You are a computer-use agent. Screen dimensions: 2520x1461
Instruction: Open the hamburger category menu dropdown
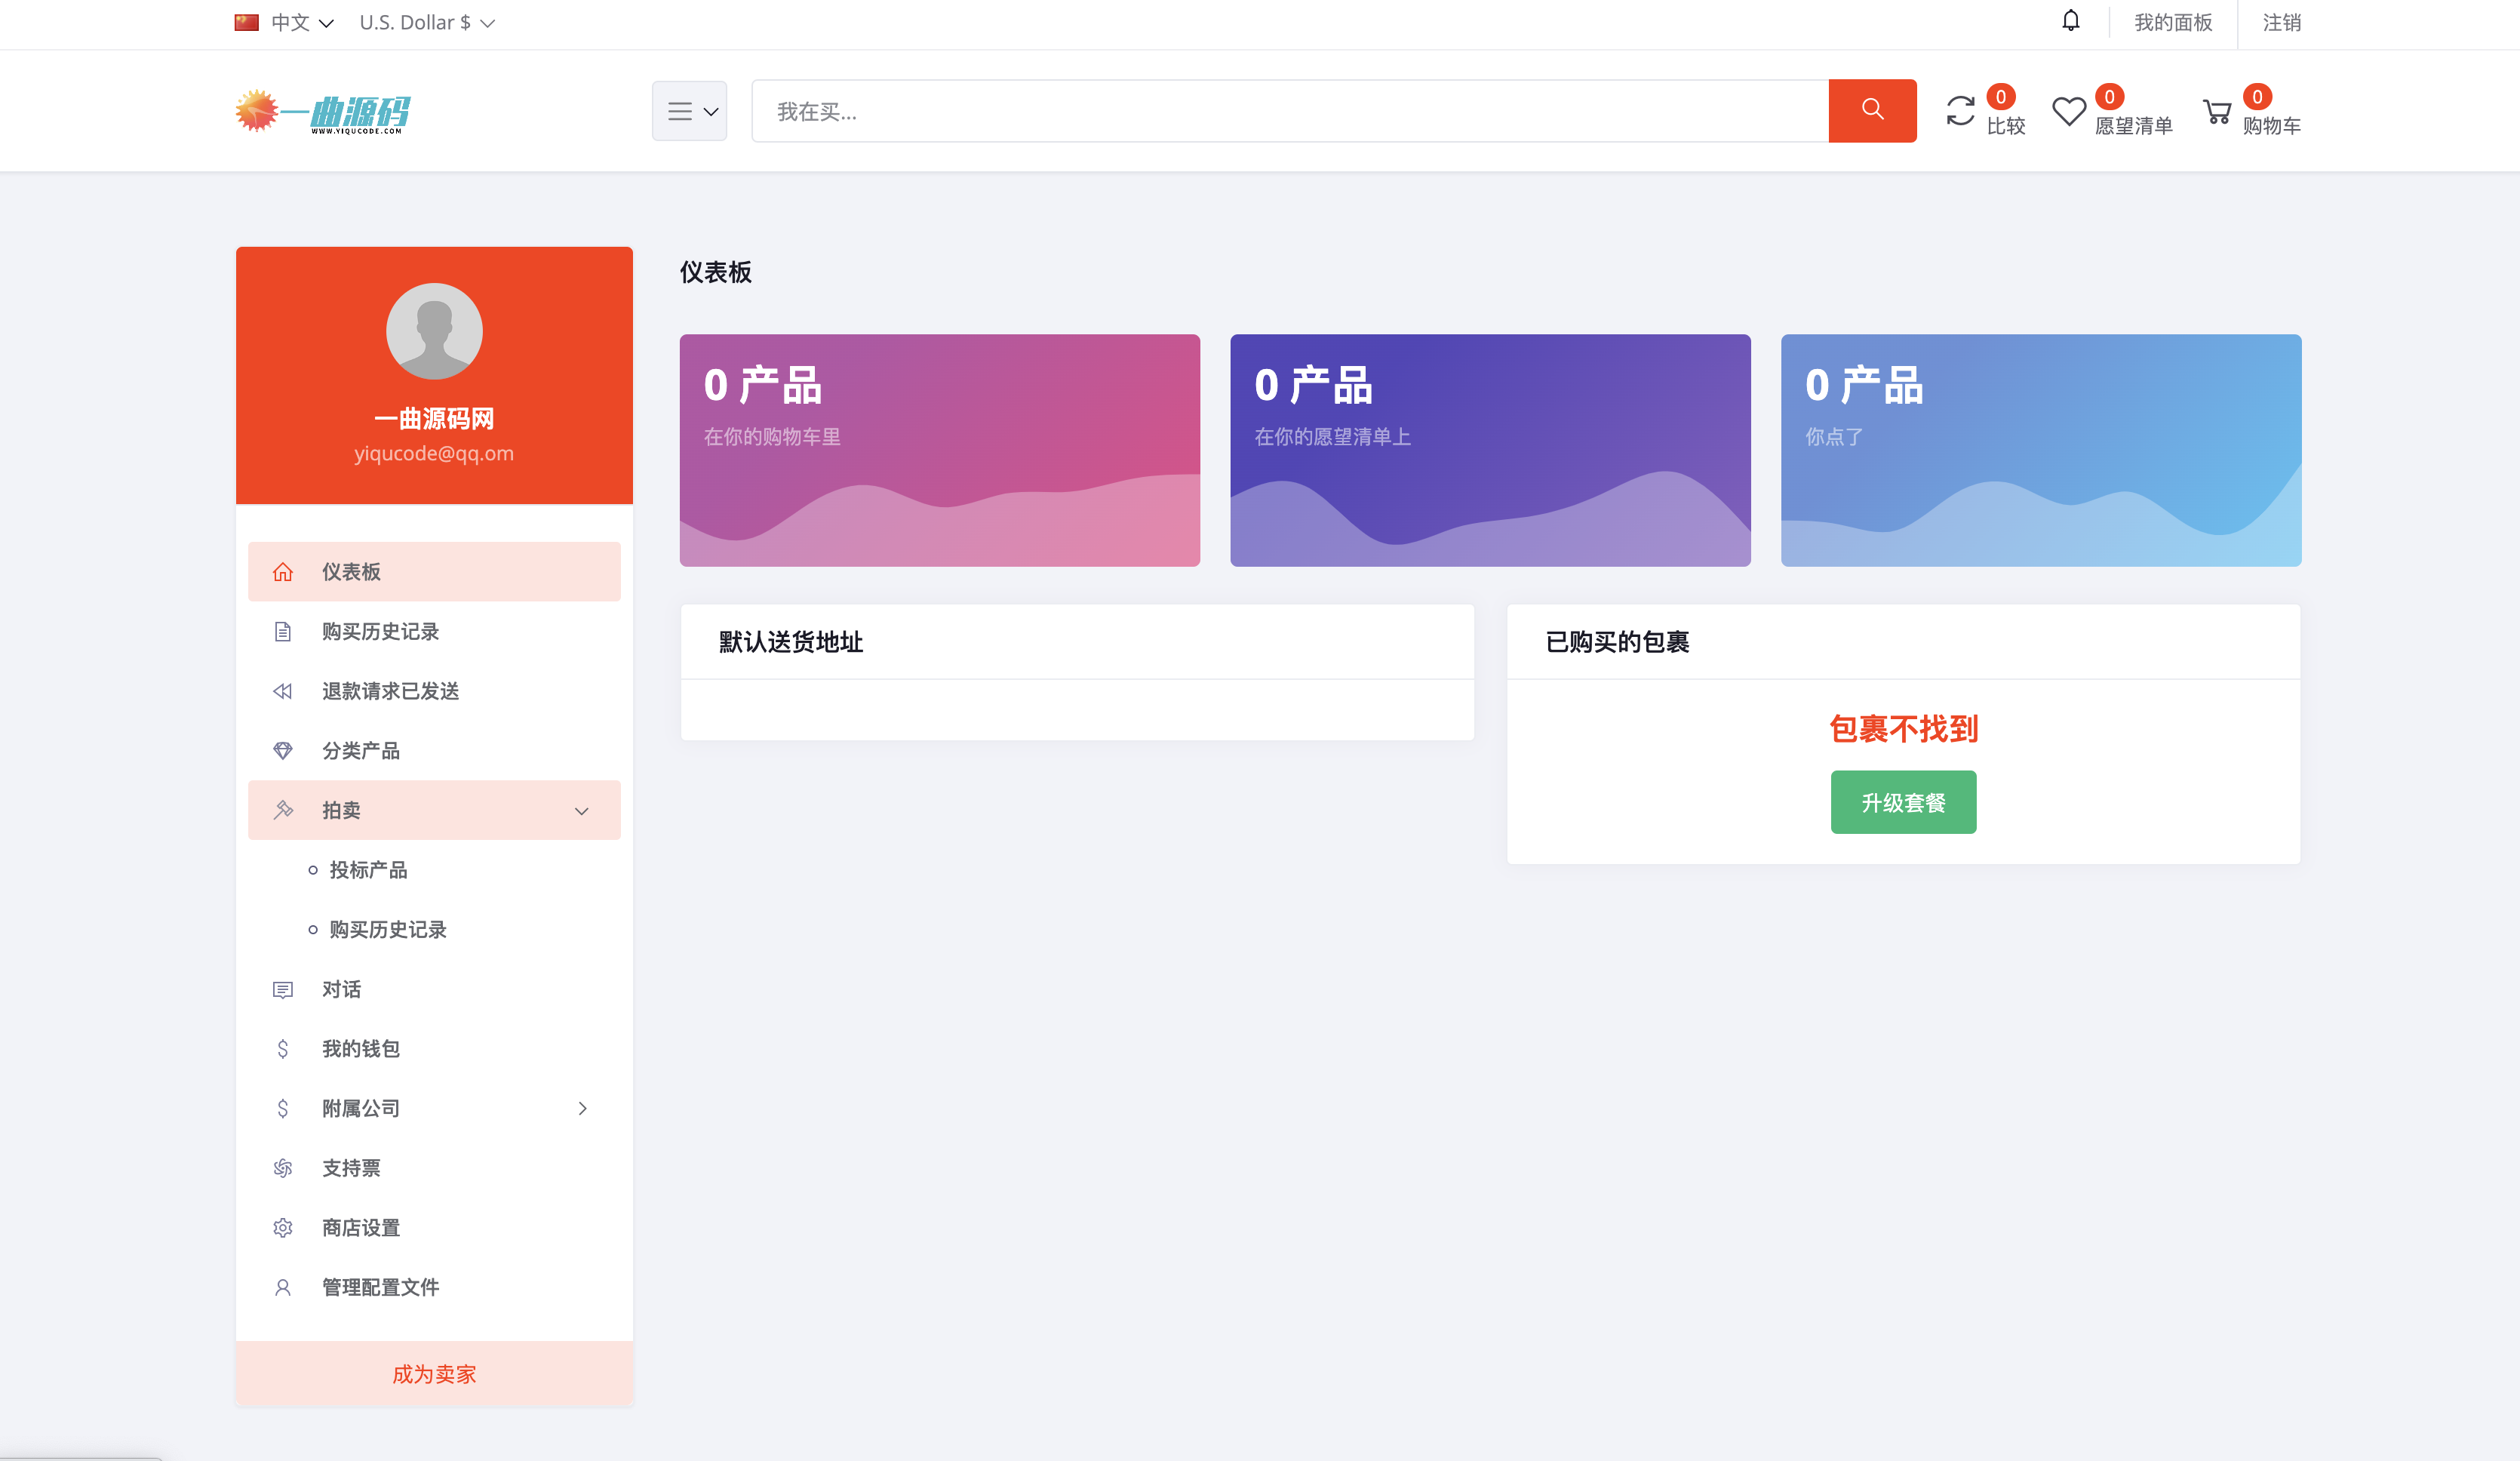point(690,111)
